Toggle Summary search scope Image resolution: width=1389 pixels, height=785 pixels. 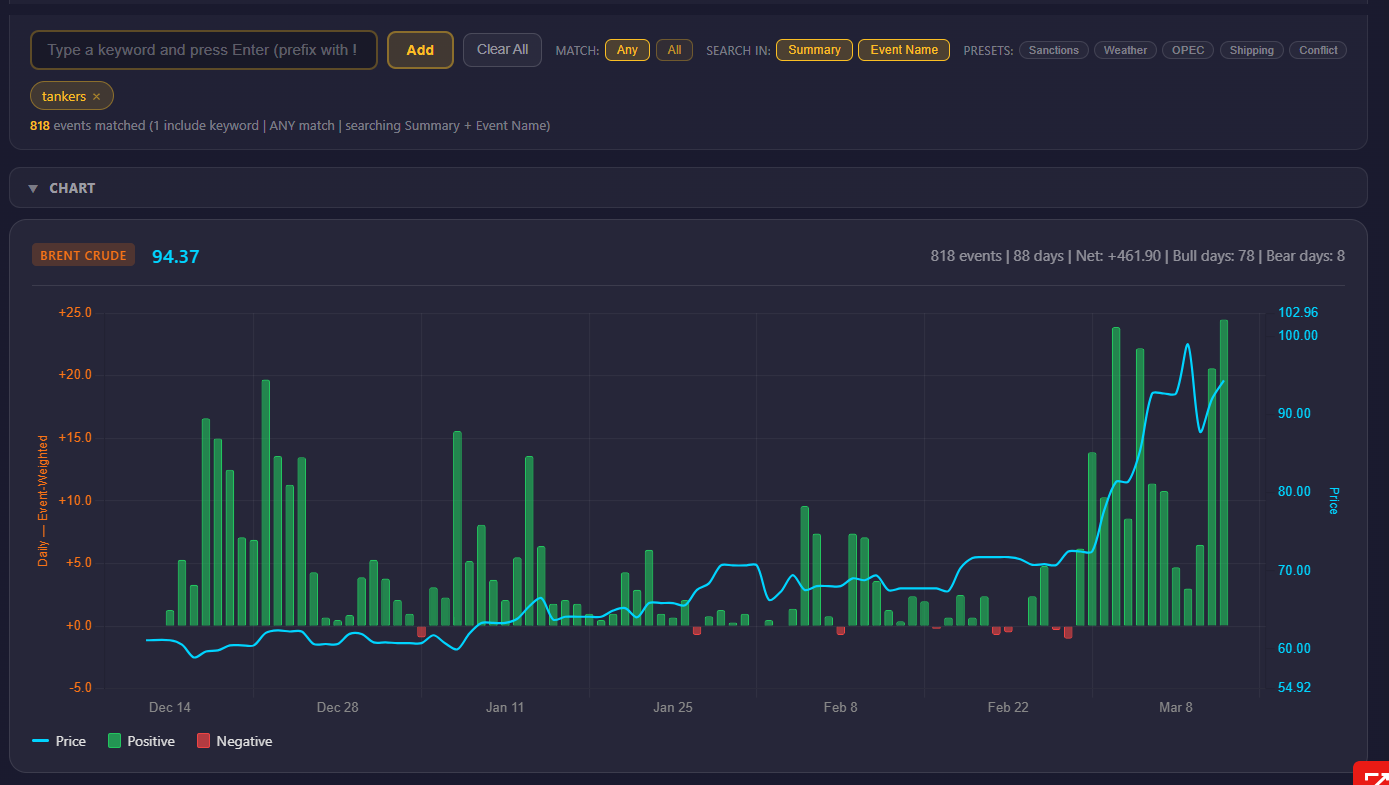tap(814, 50)
